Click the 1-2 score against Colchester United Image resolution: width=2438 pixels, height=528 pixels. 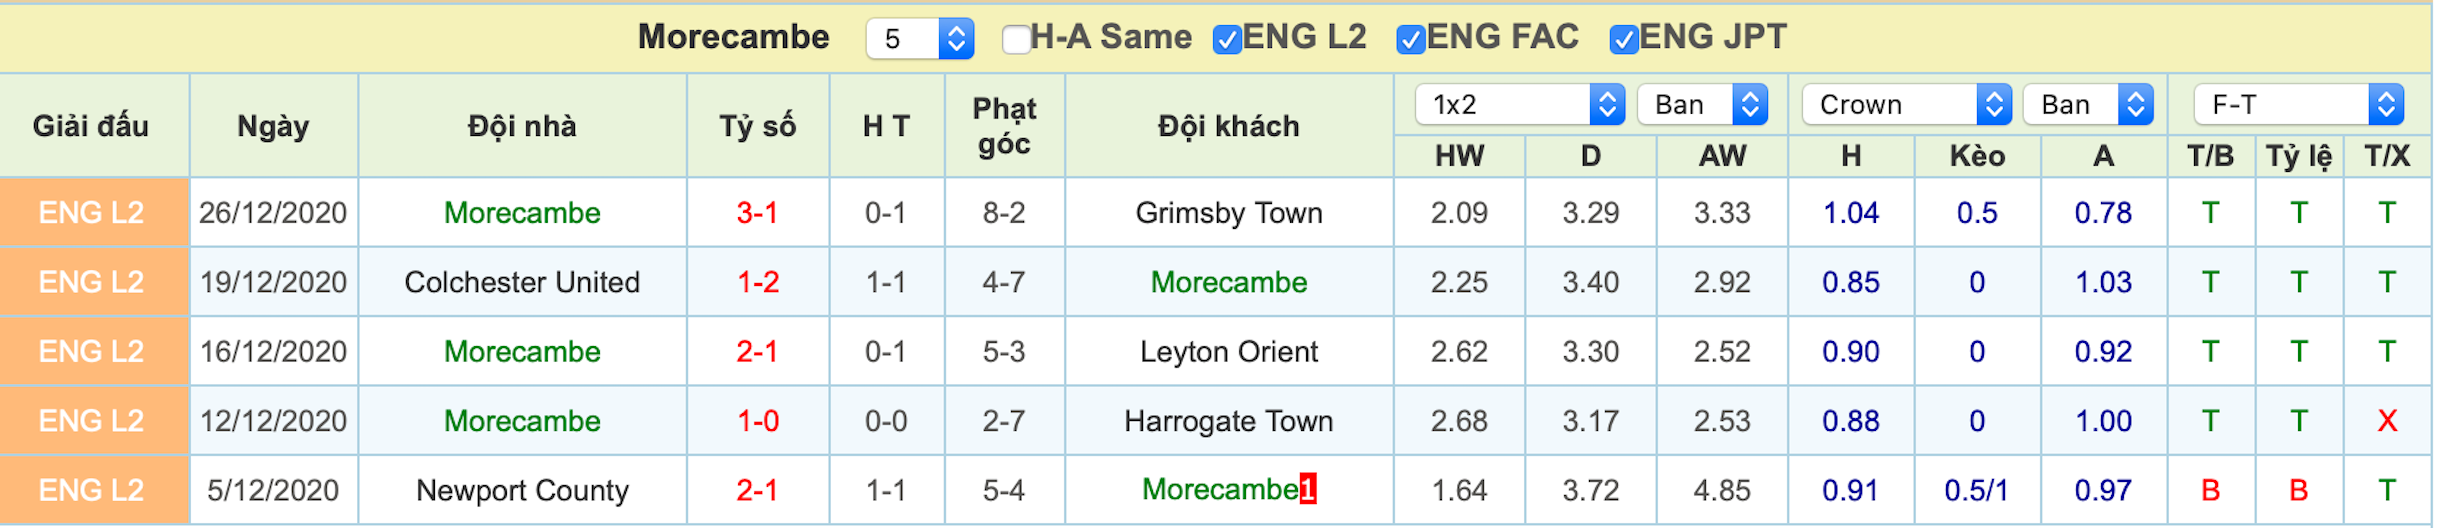click(758, 282)
